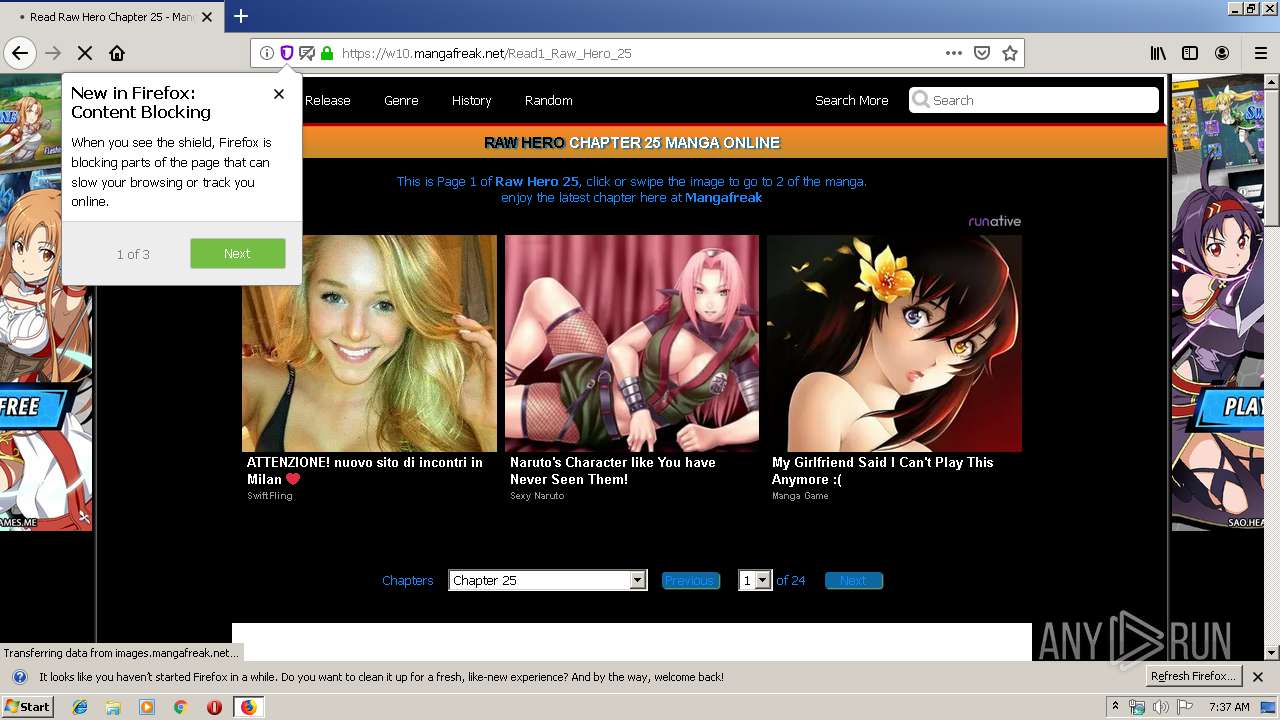This screenshot has width=1280, height=720.
Task: Open the Random menu item
Action: [x=548, y=100]
